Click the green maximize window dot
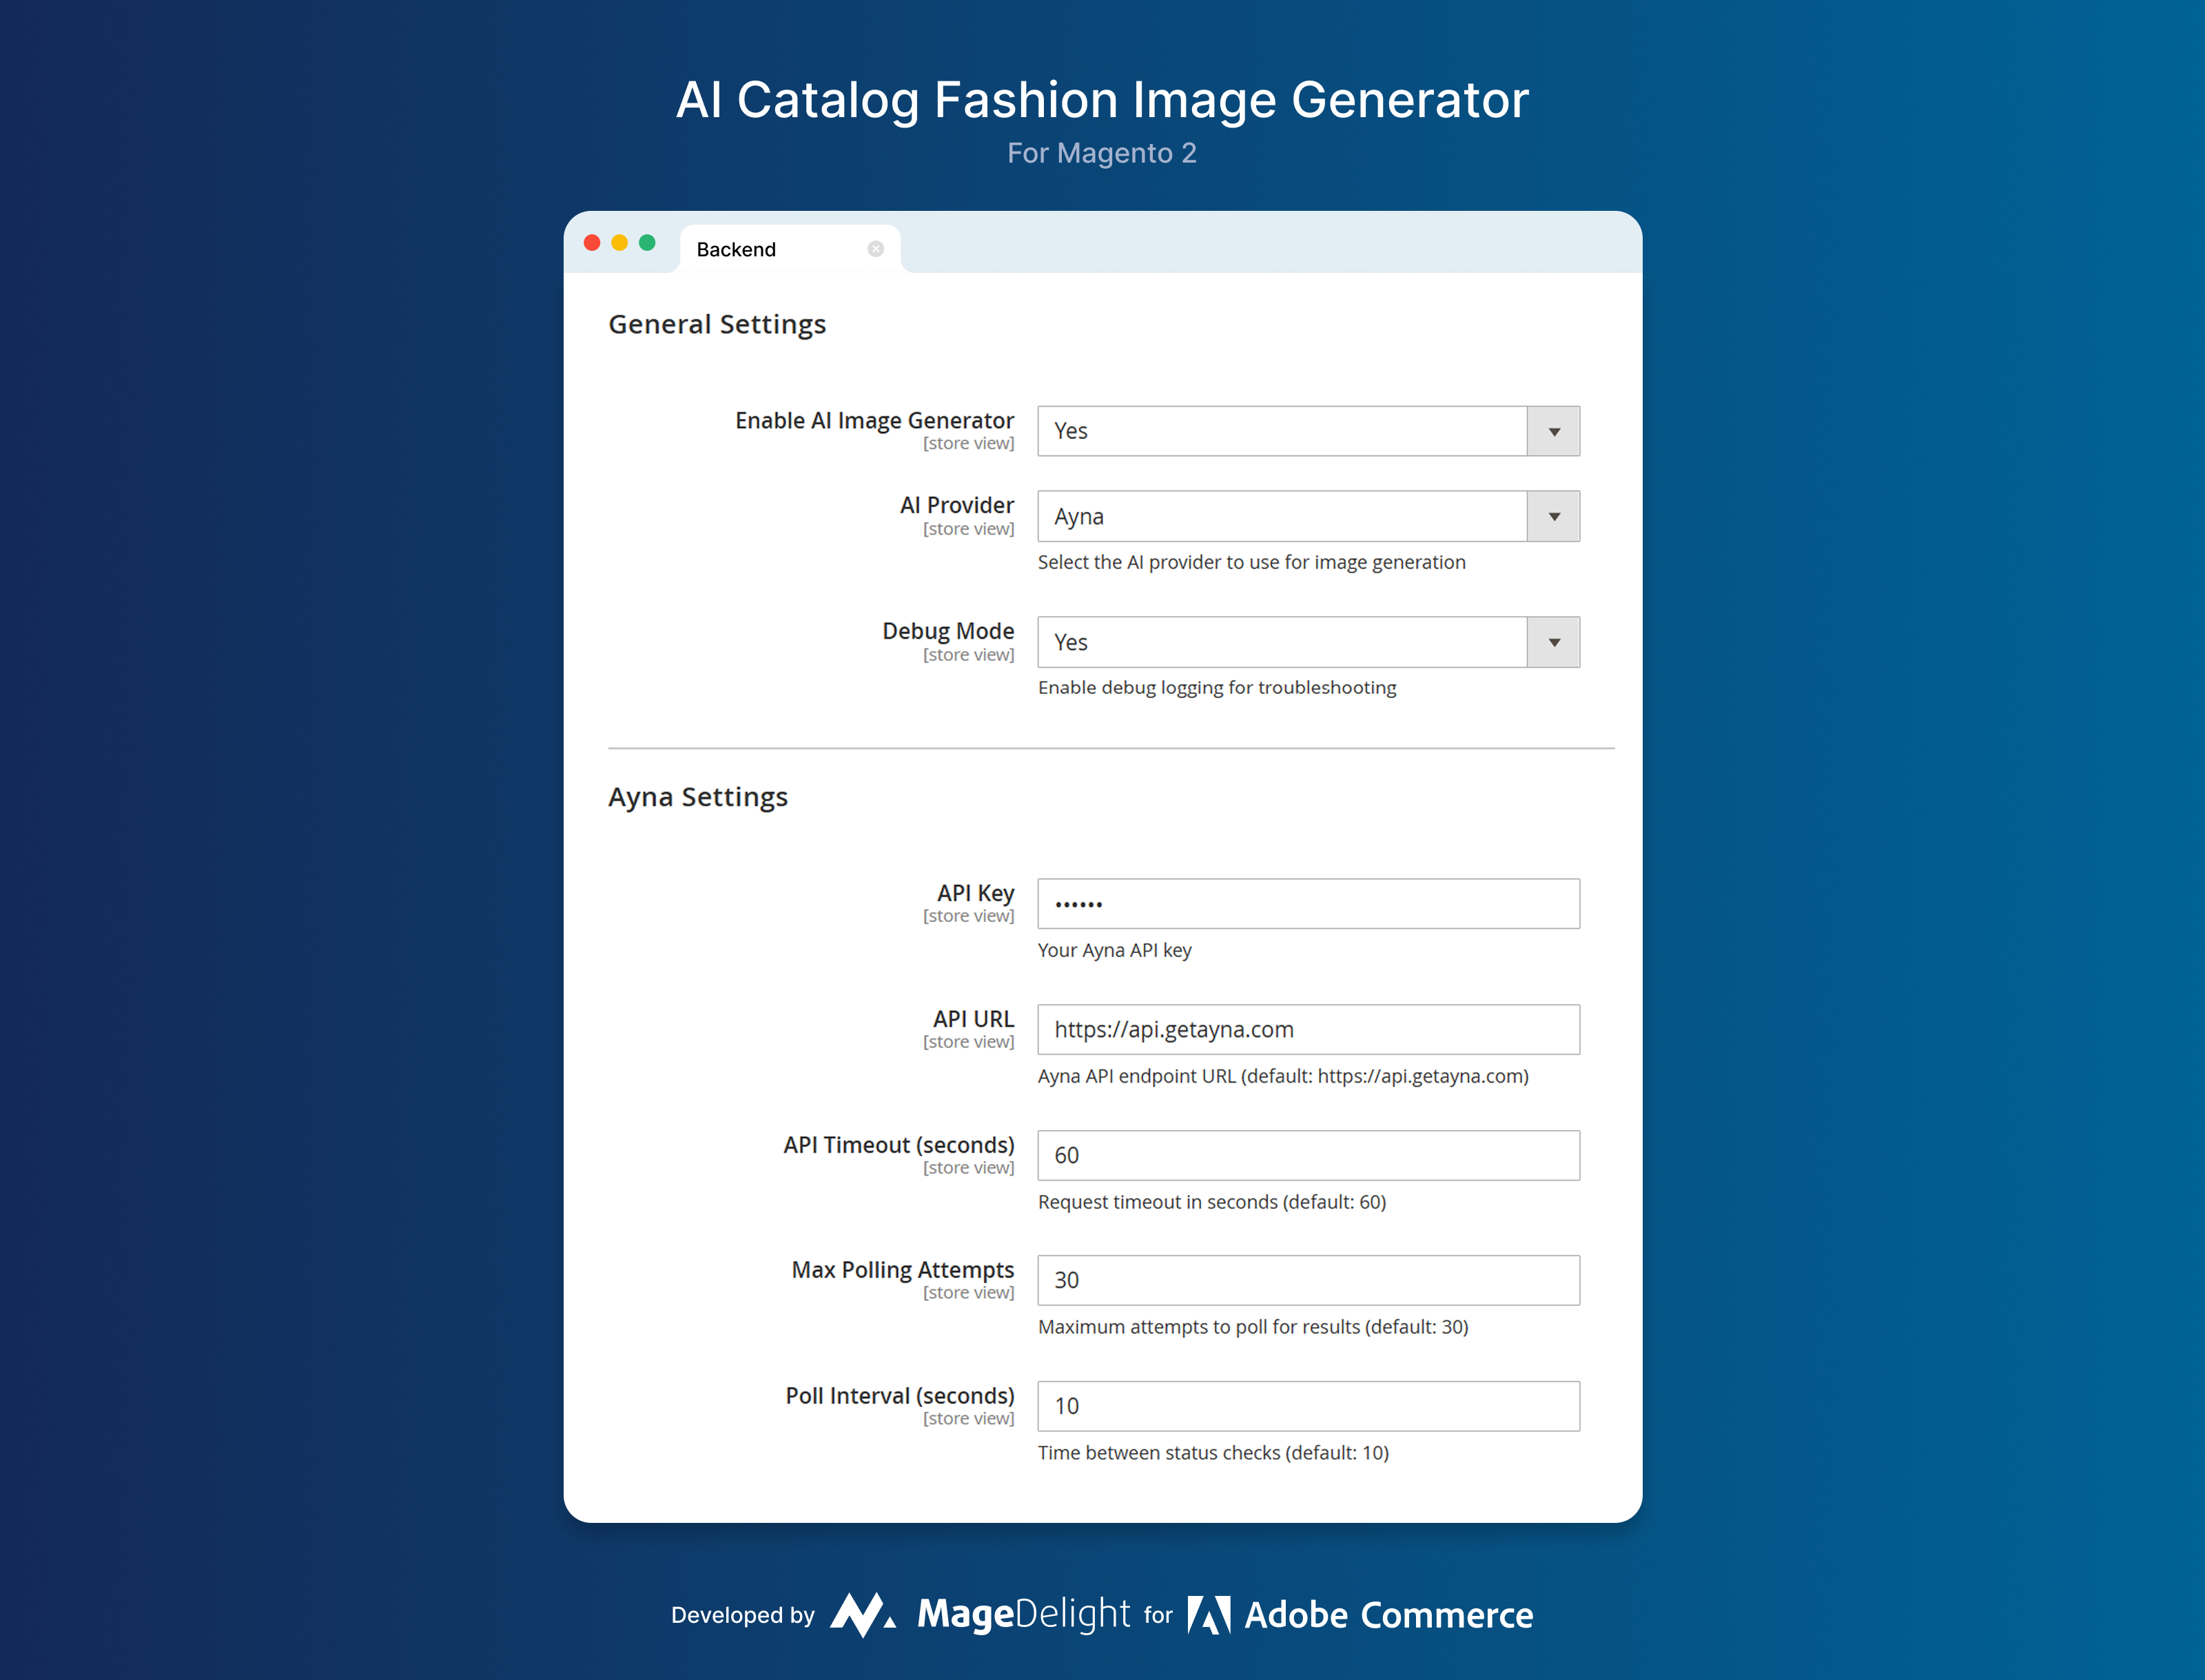The width and height of the screenshot is (2205, 1680). (x=647, y=243)
